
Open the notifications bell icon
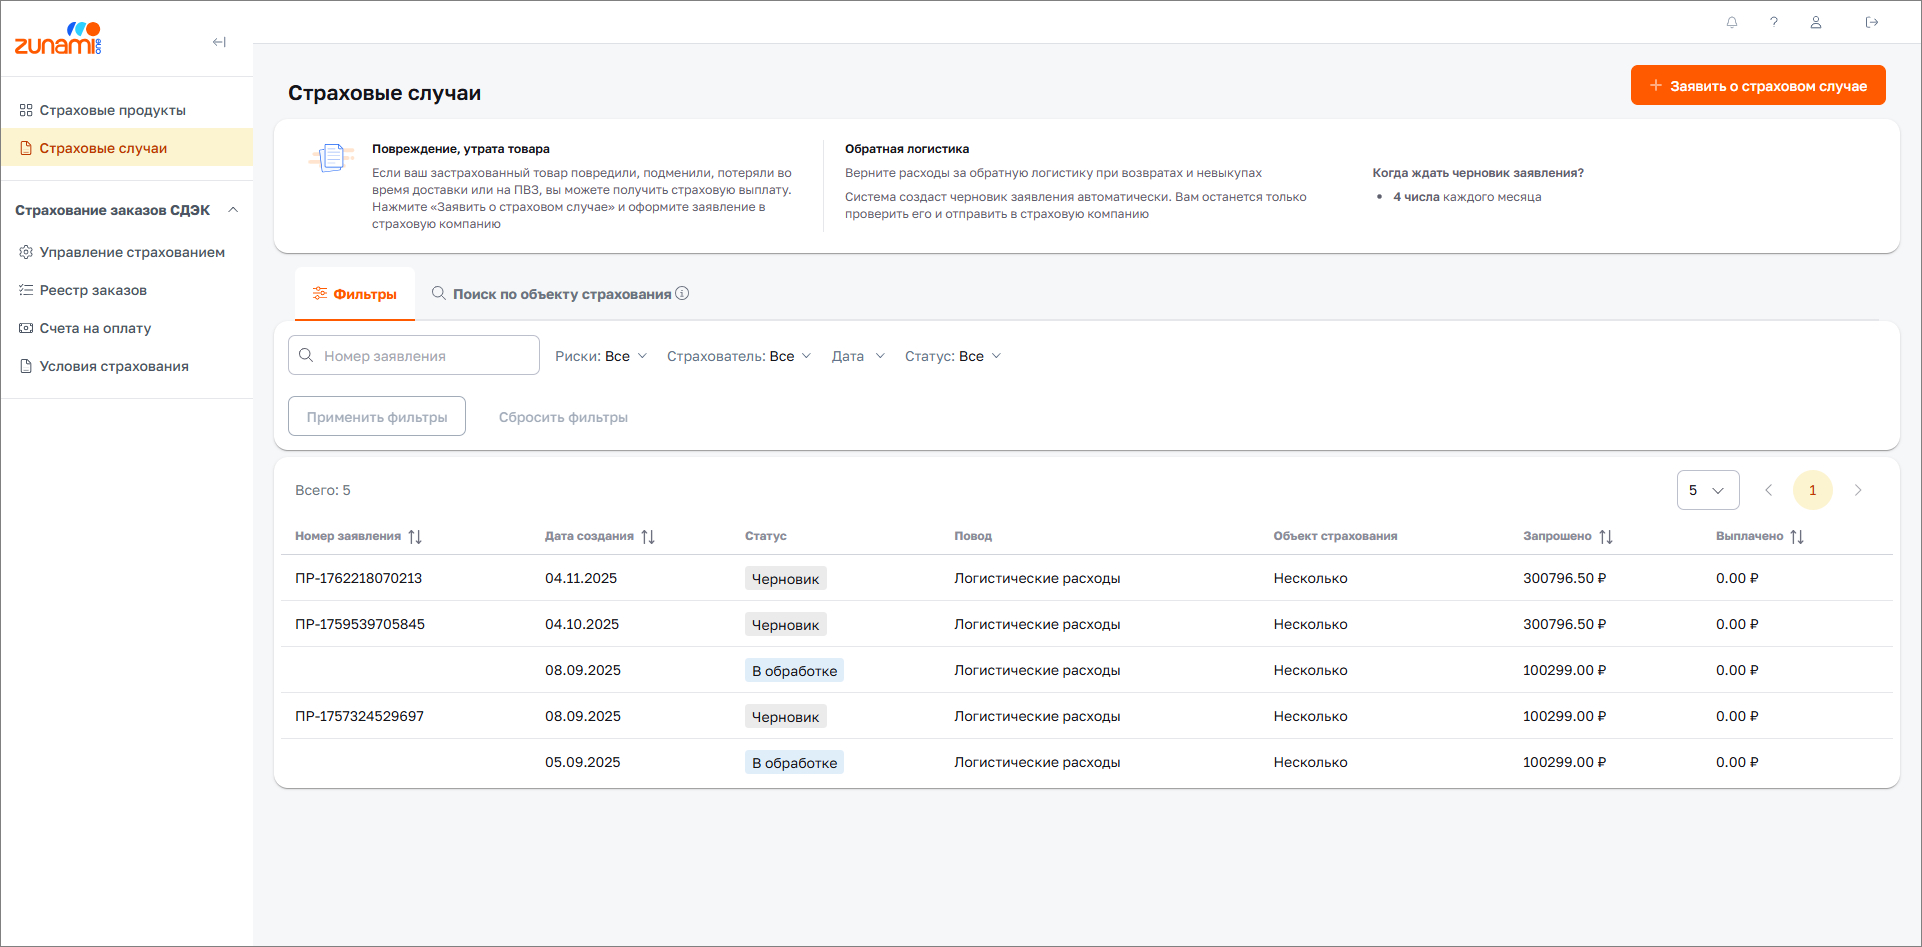tap(1732, 22)
